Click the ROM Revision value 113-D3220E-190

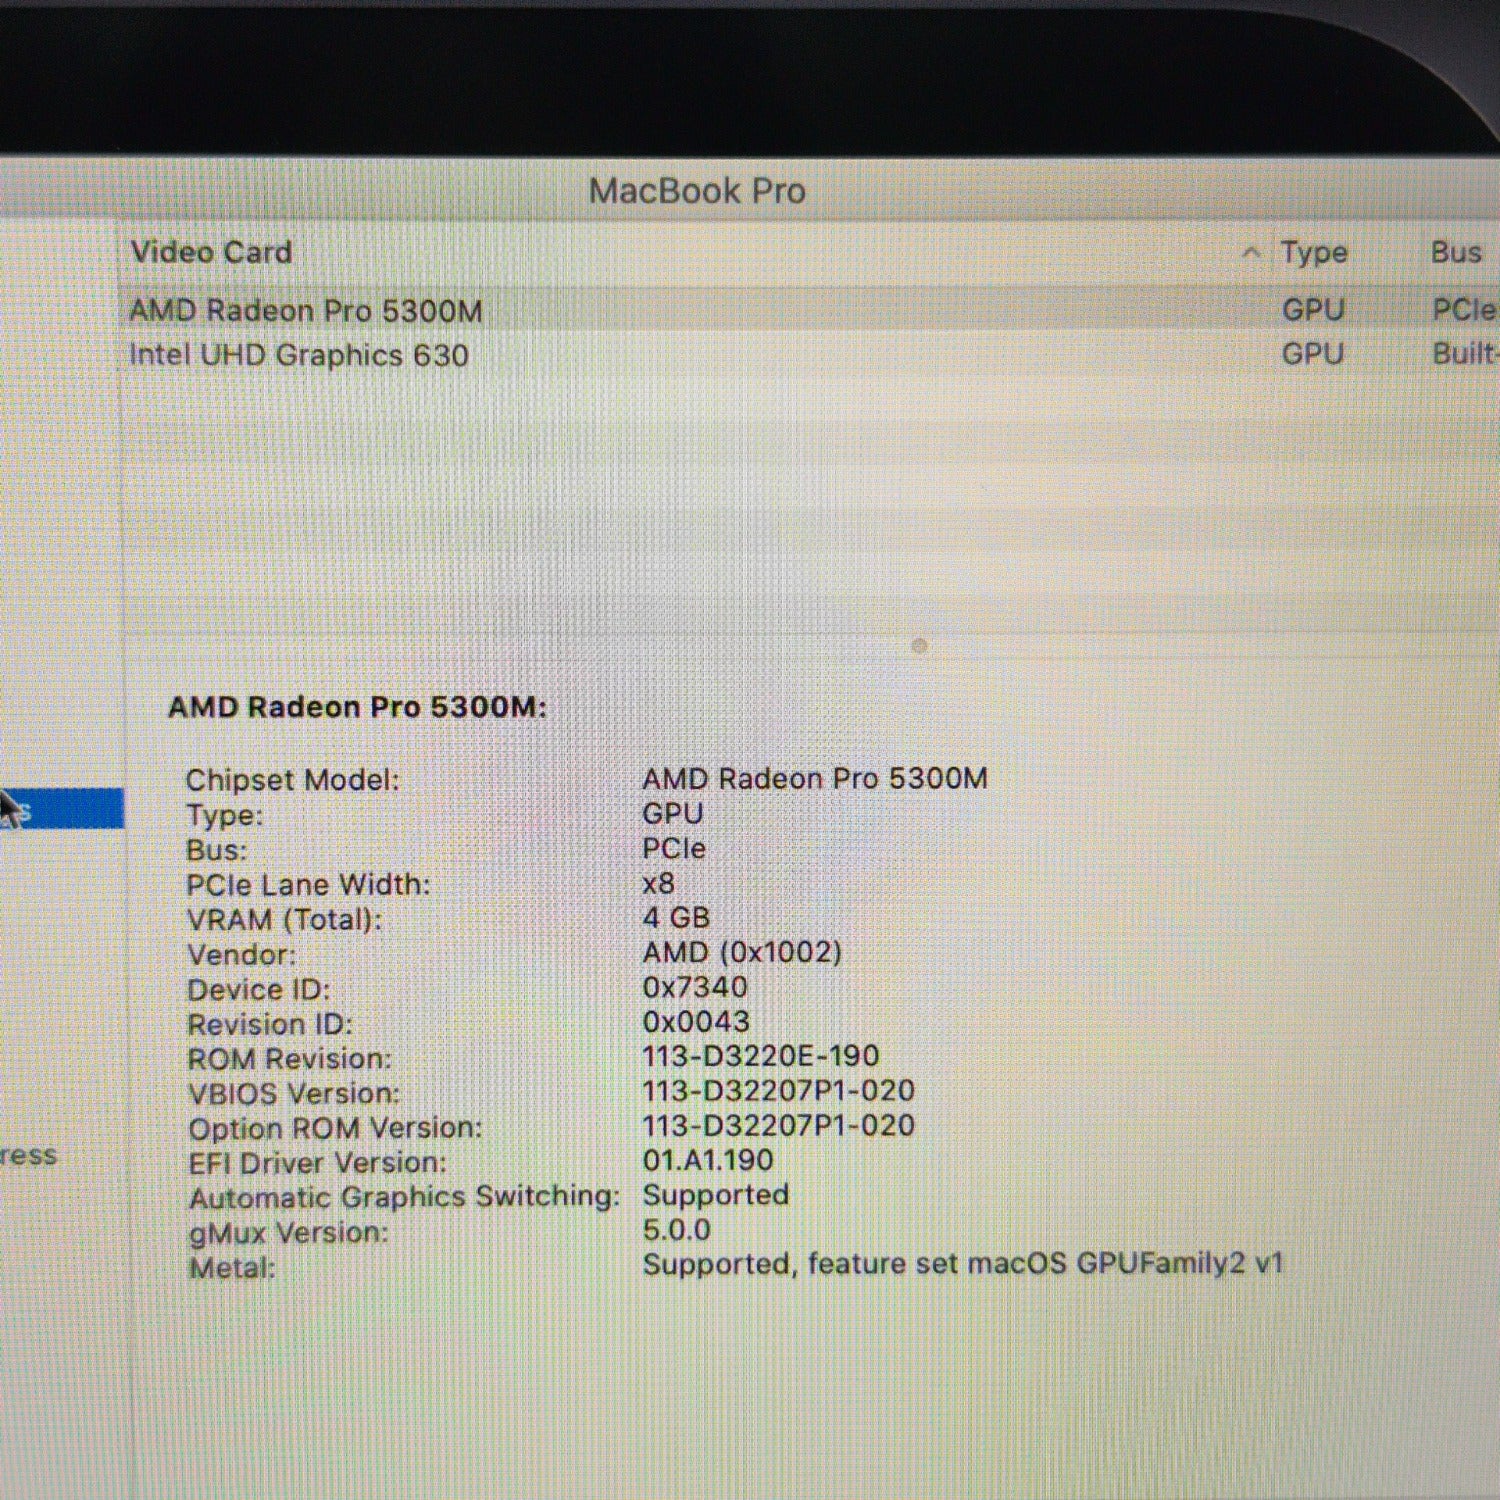pyautogui.click(x=760, y=1056)
